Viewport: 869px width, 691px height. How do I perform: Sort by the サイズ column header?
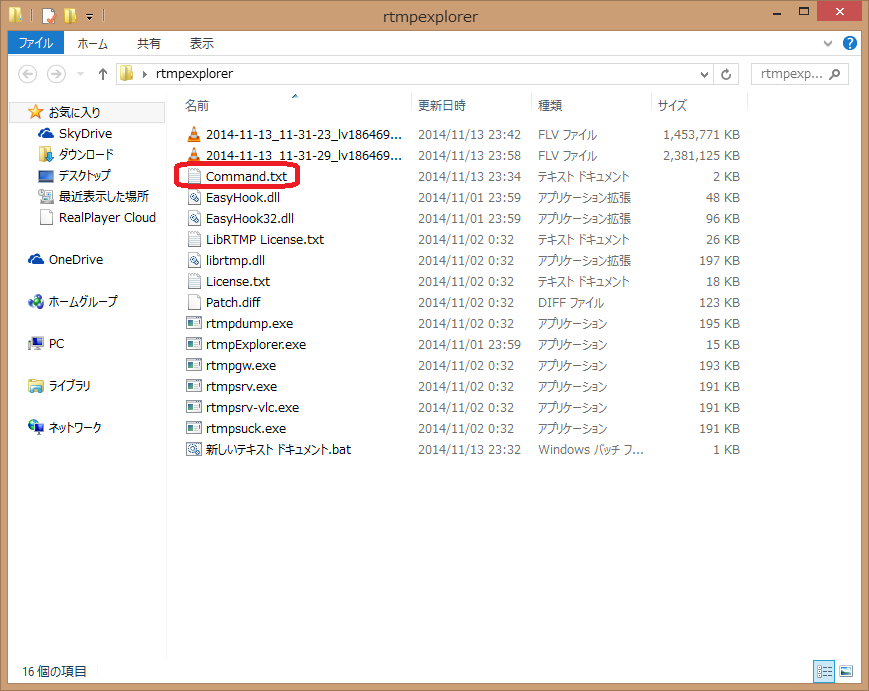coord(672,105)
